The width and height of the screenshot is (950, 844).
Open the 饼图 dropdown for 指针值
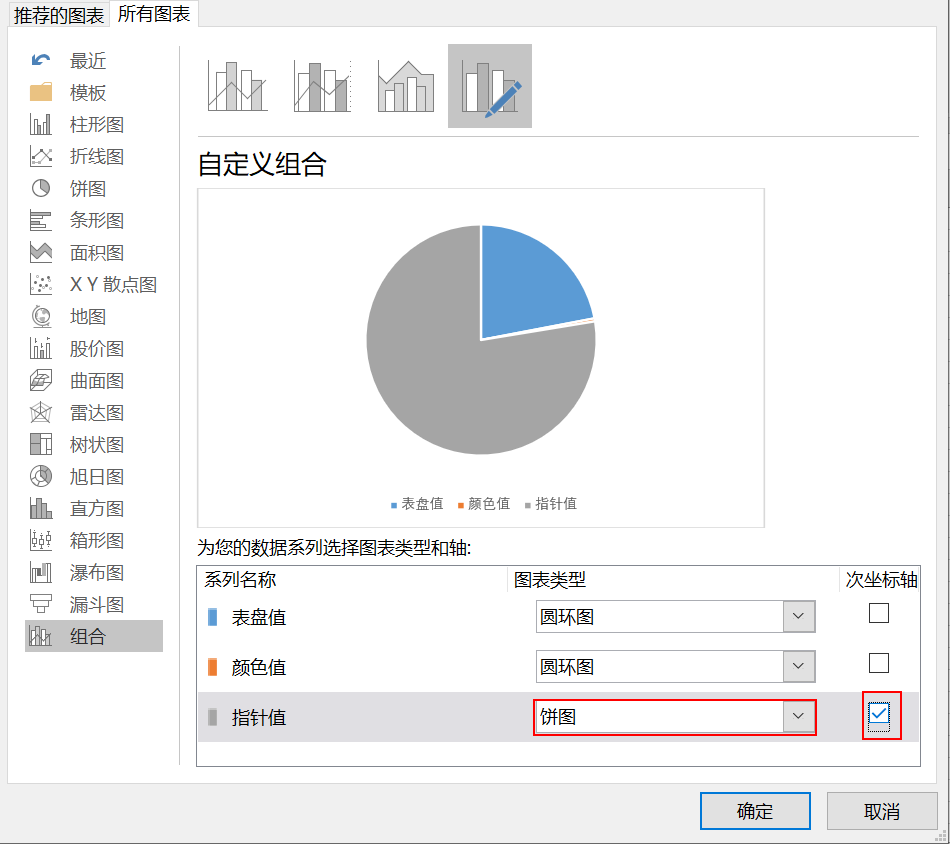(x=798, y=716)
